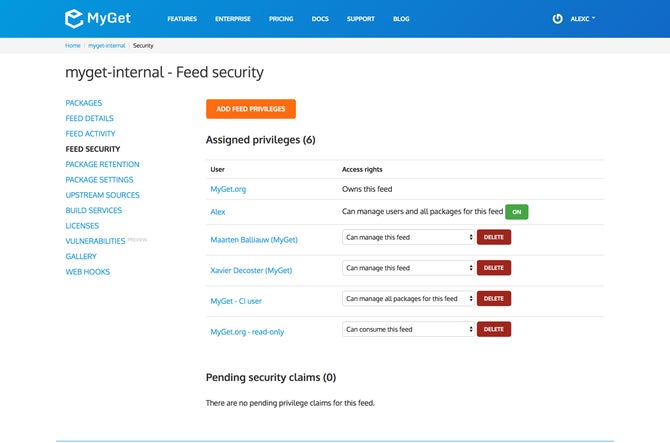Image resolution: width=670 pixels, height=443 pixels.
Task: Click the MyGet logo
Action: [97, 18]
